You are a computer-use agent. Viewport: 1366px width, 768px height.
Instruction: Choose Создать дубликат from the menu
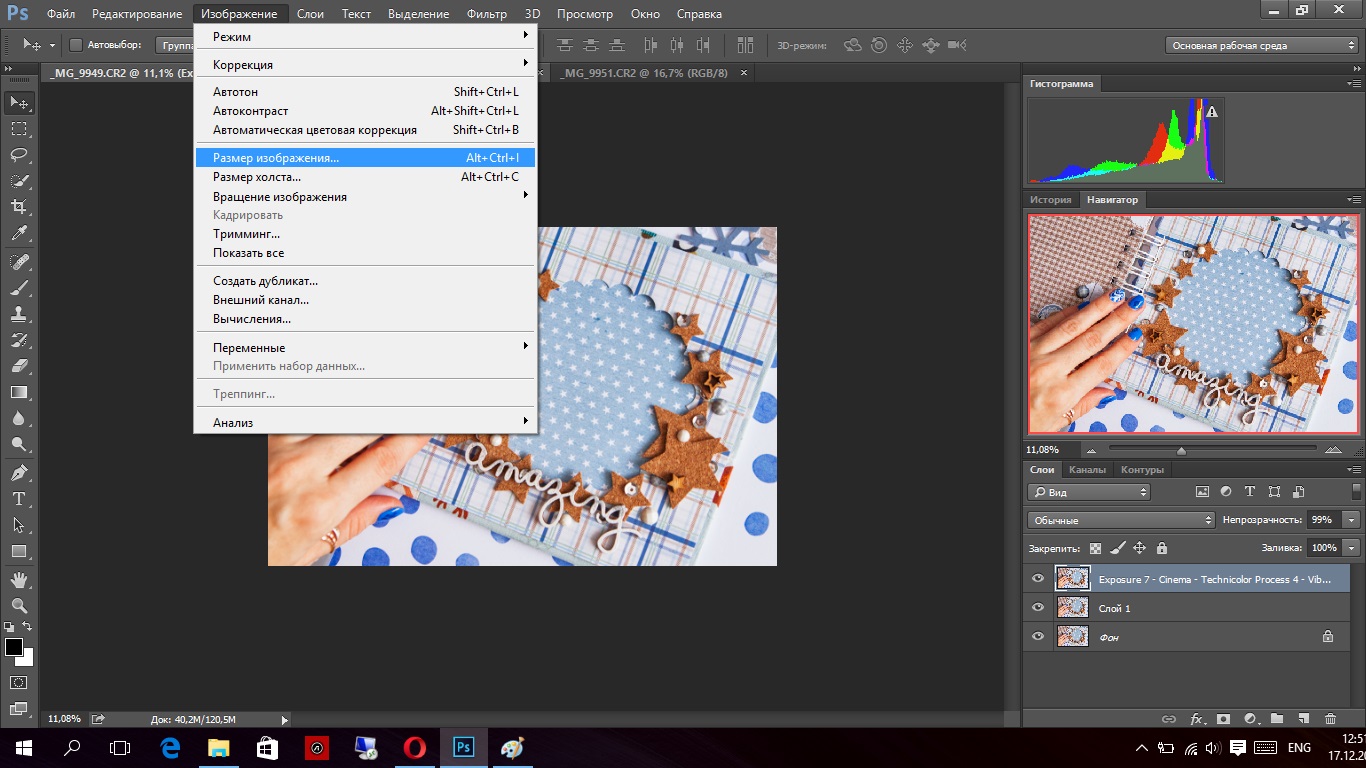click(365, 281)
